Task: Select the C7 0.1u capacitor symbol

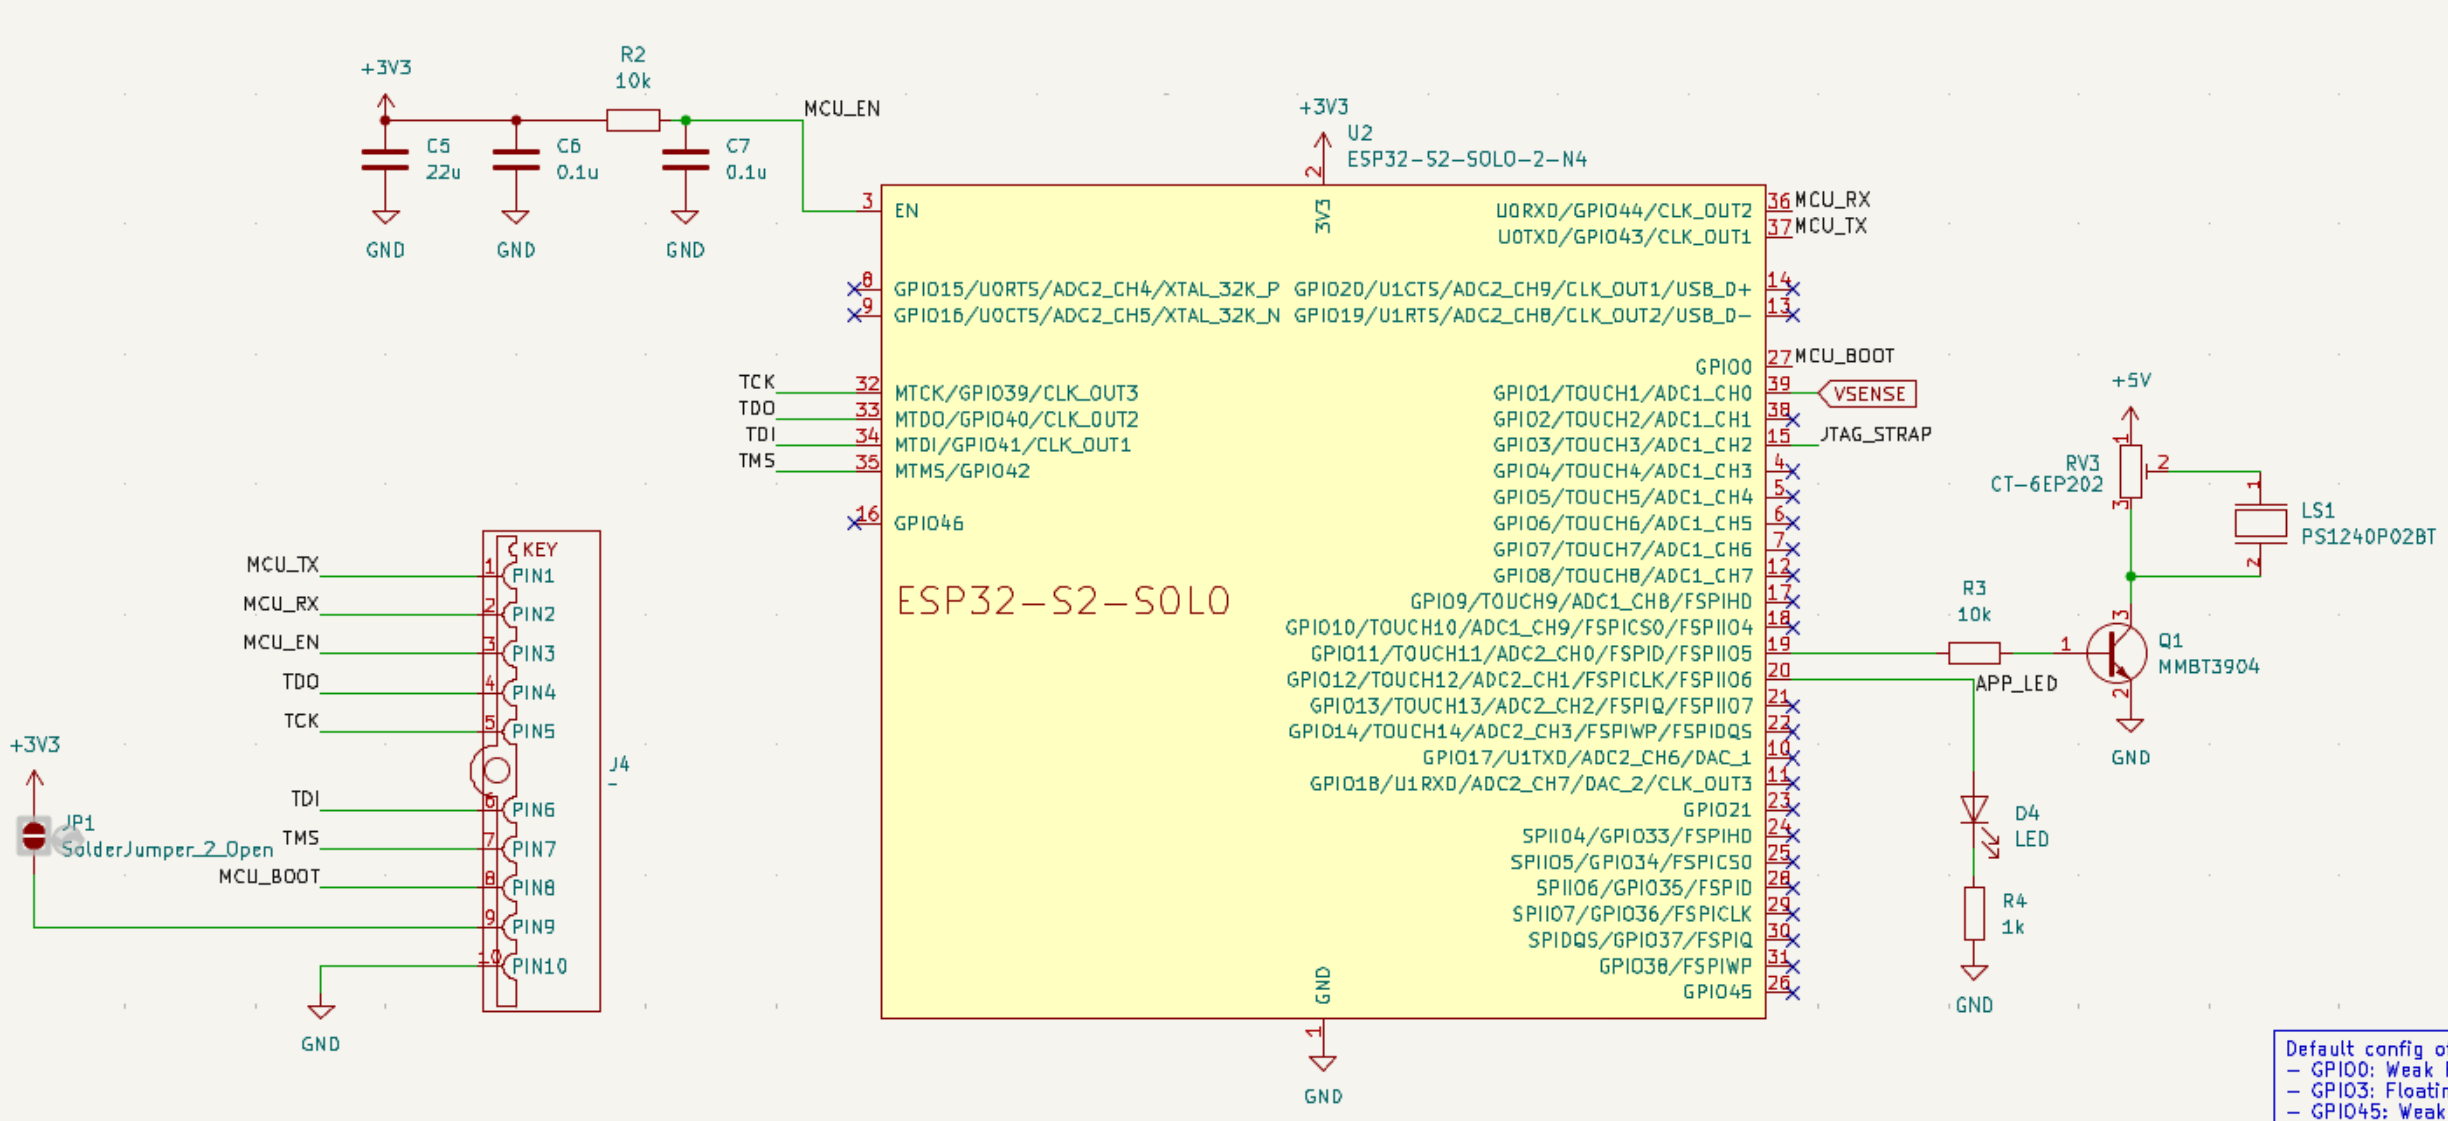Action: 685,160
